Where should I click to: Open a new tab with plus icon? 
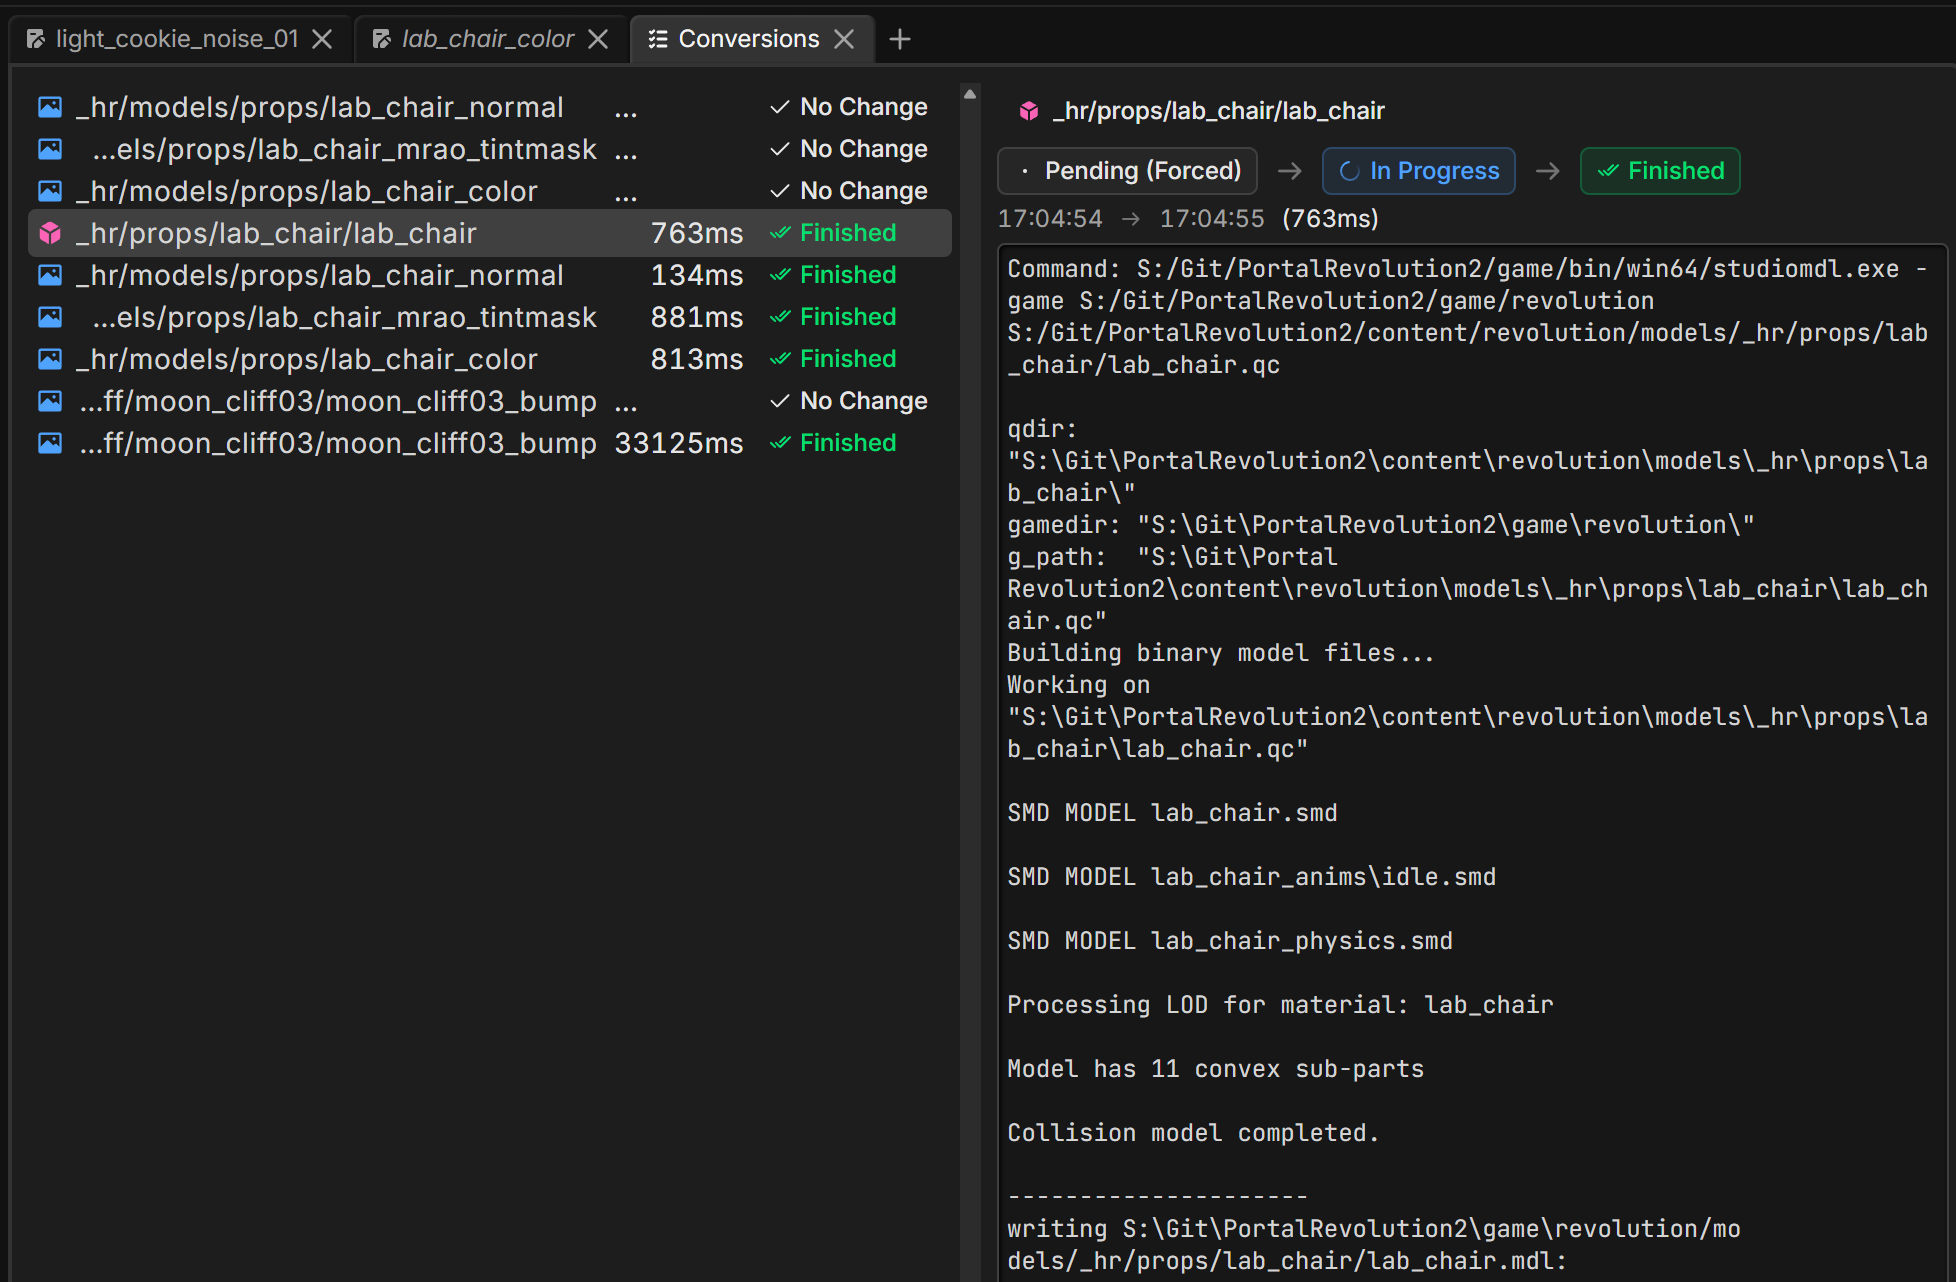tap(900, 39)
